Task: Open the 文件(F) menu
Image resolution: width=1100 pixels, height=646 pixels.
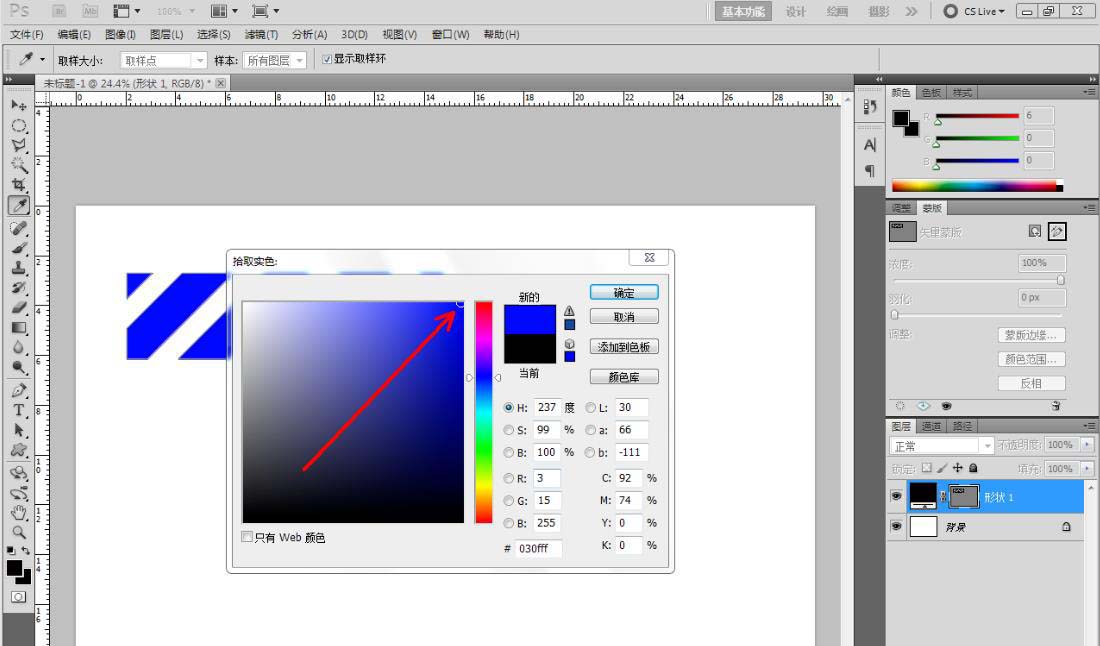Action: point(27,34)
